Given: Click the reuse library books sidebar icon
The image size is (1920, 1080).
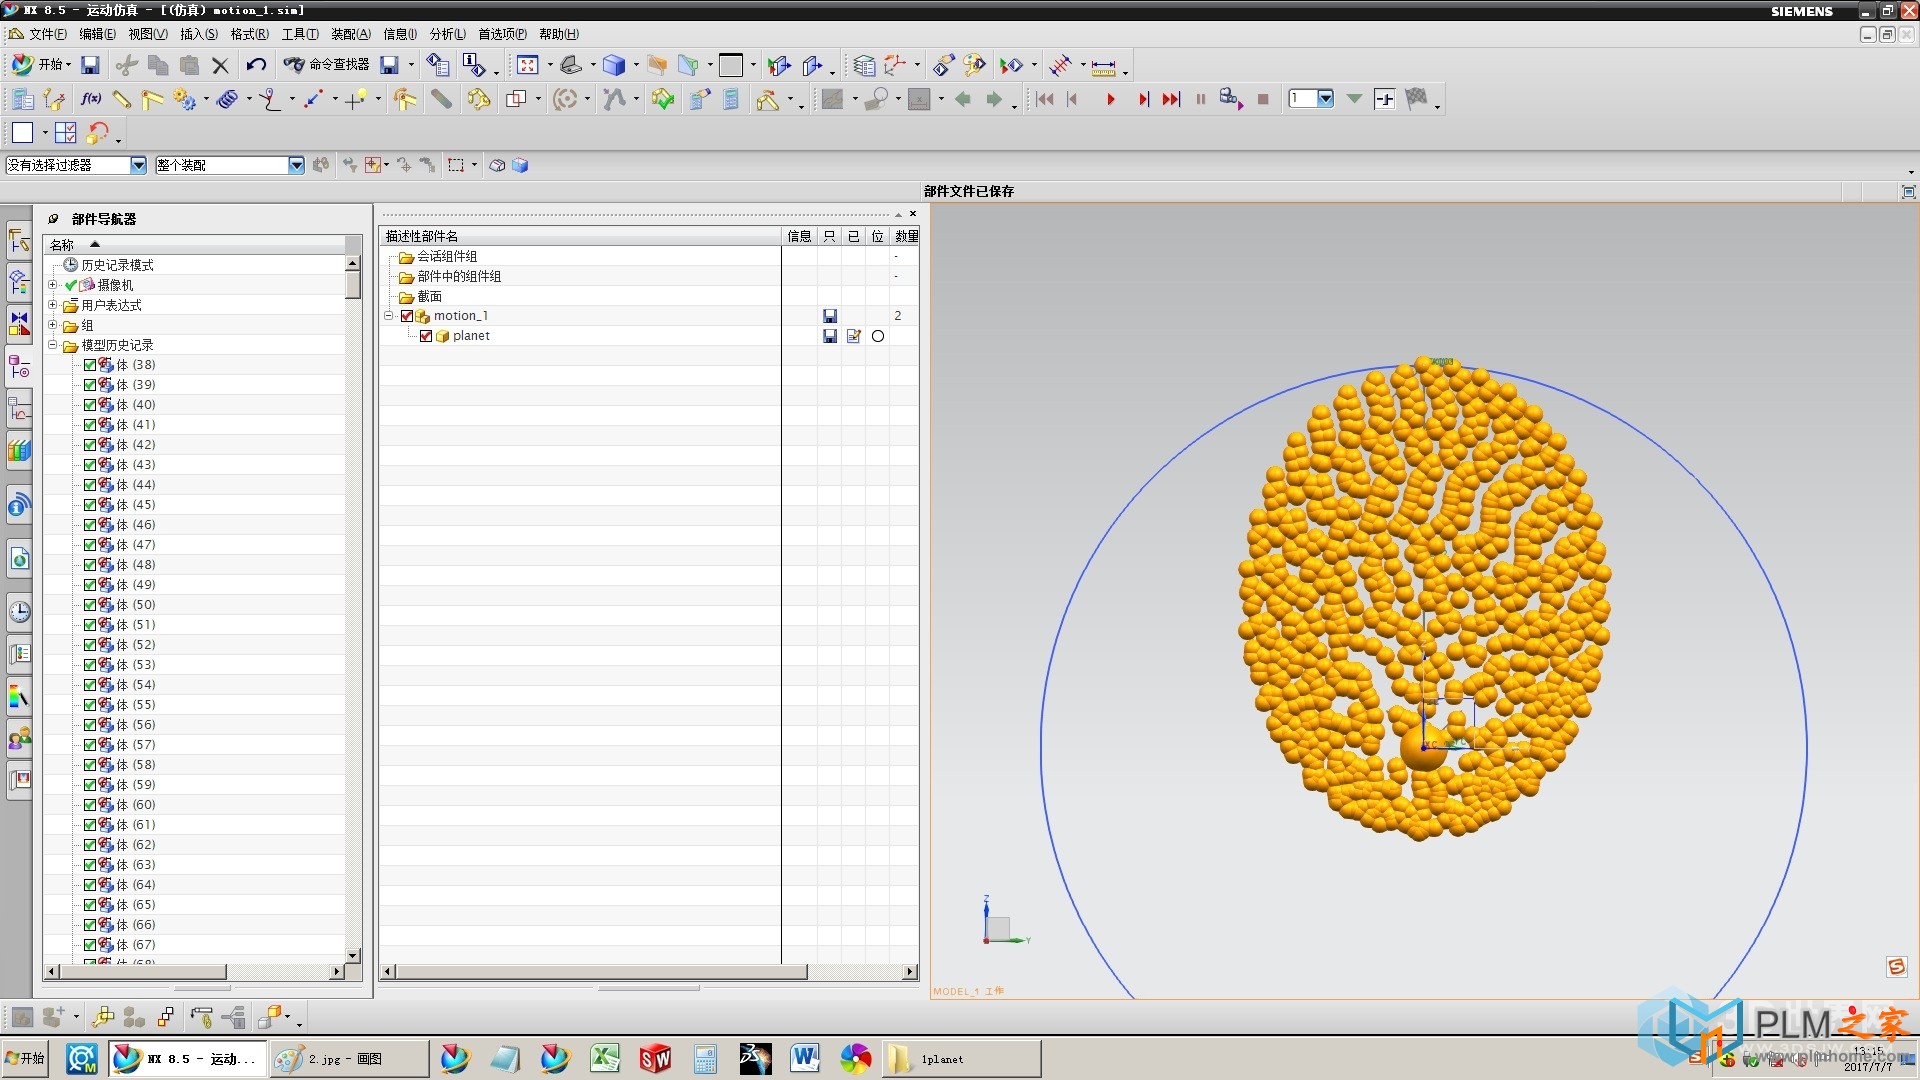Looking at the screenshot, I should click(19, 451).
